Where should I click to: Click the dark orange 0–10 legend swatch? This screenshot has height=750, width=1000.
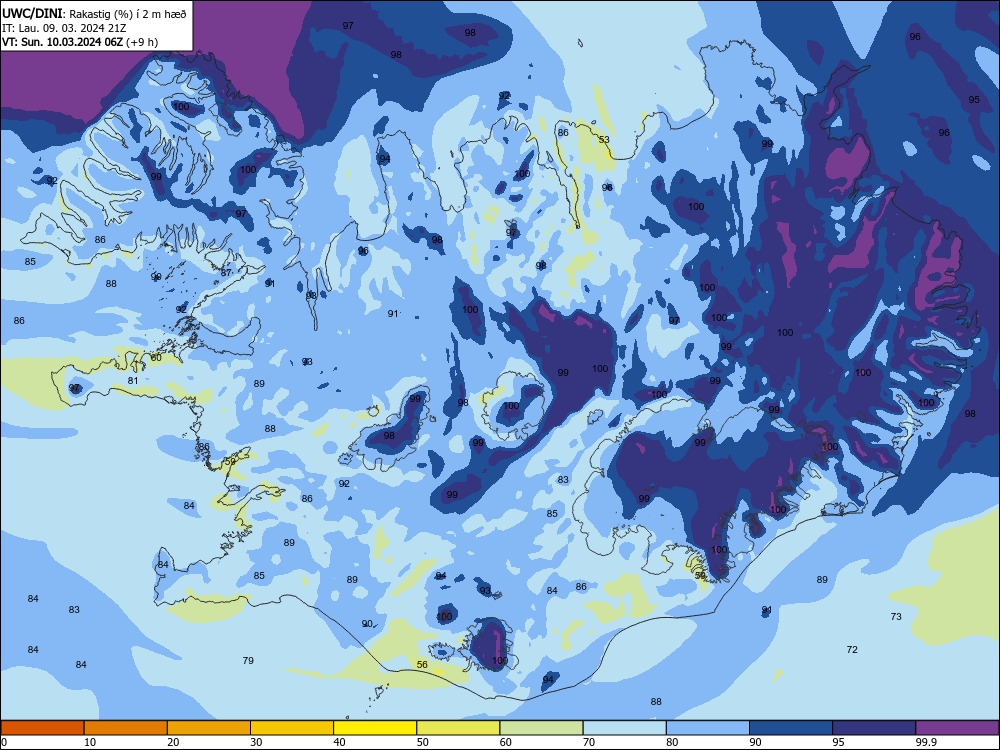(x=42, y=728)
